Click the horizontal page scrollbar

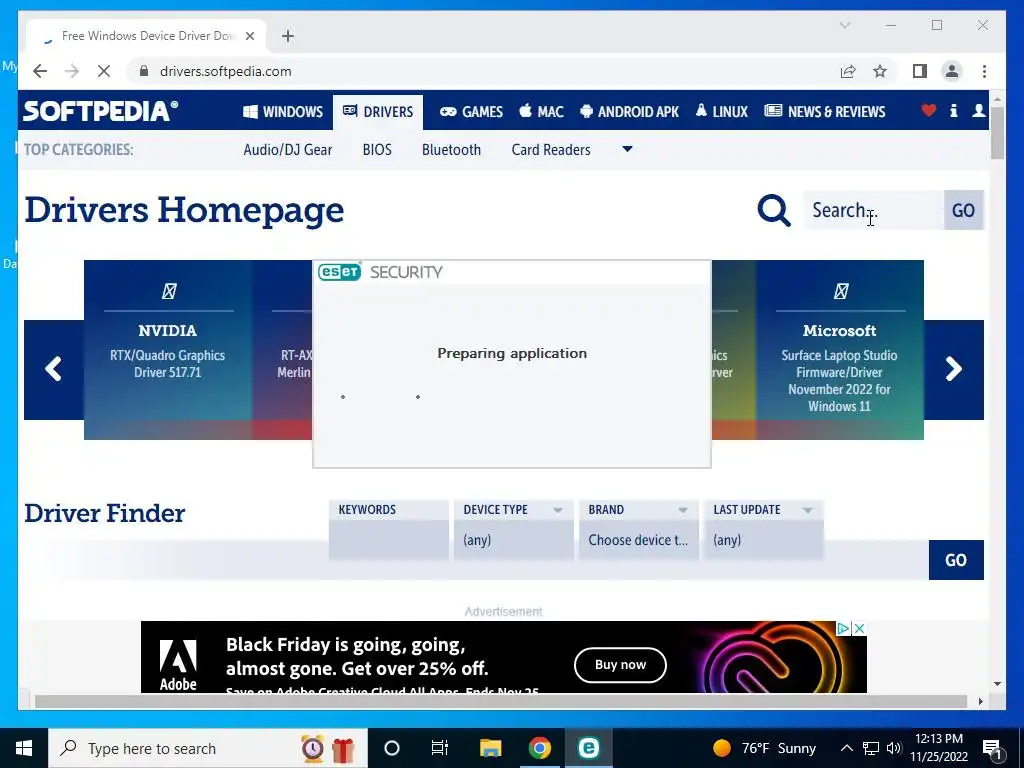coord(500,701)
